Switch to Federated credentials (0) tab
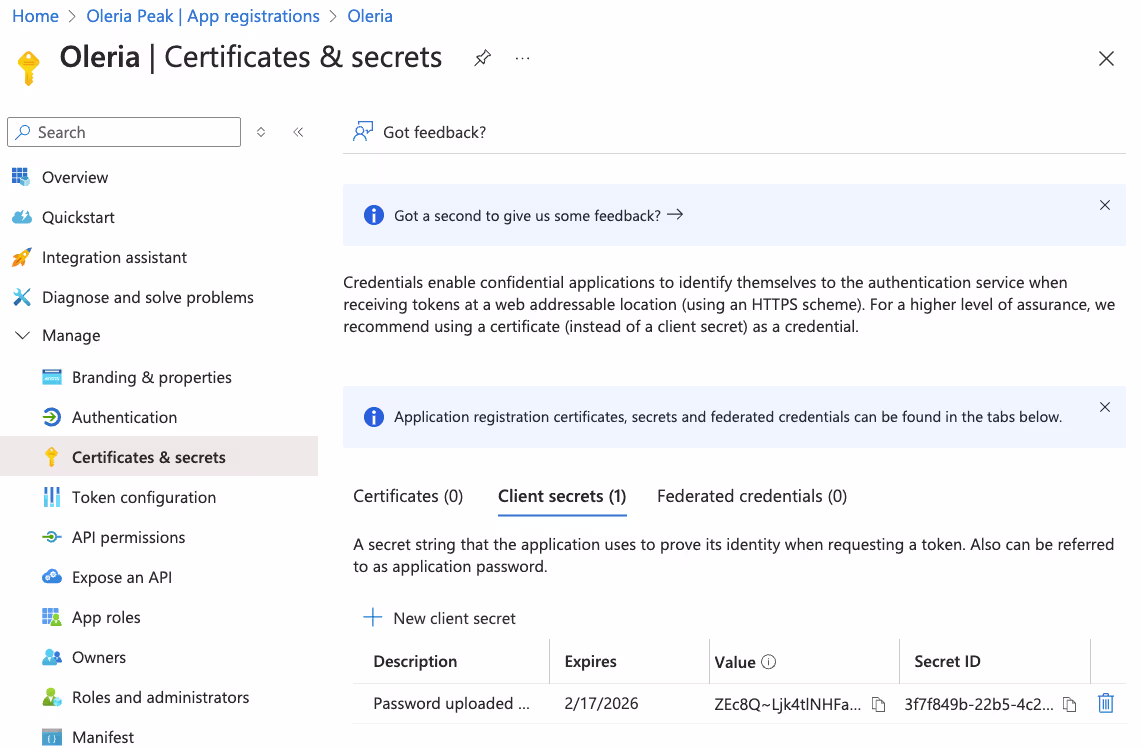This screenshot has height=748, width=1142. (752, 496)
